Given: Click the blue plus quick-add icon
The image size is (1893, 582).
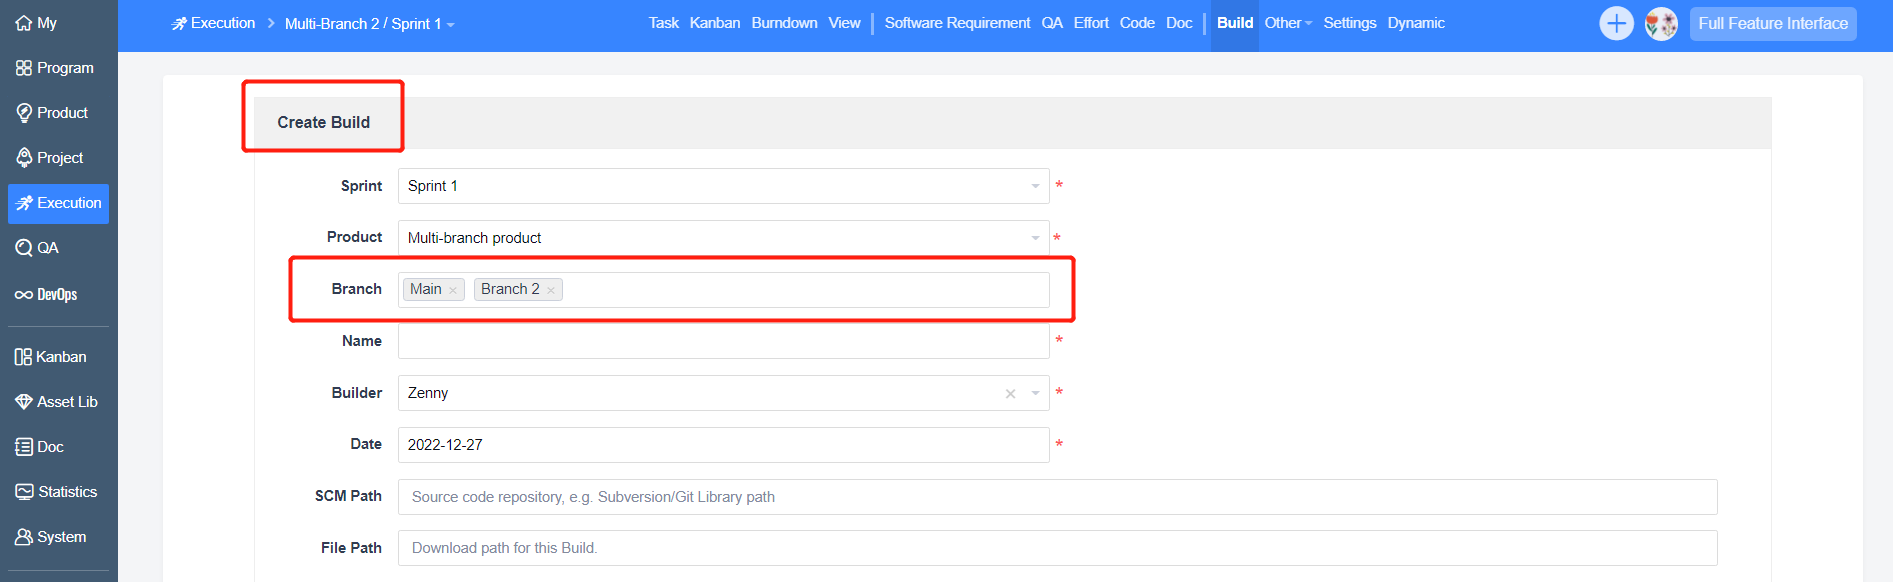Looking at the screenshot, I should point(1616,23).
